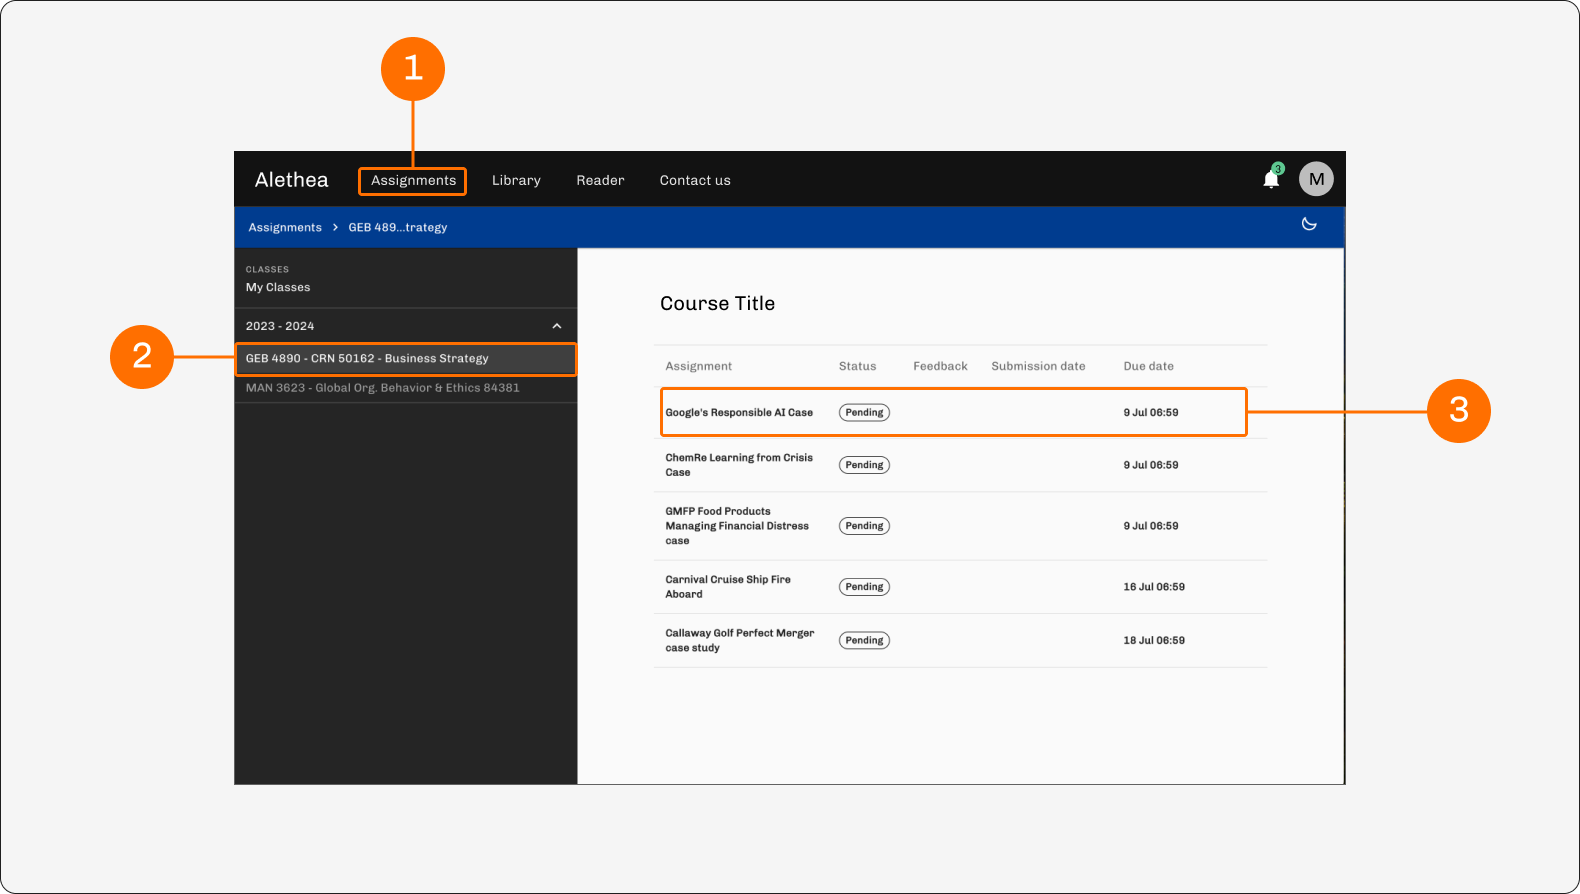Click the Due date column header
The width and height of the screenshot is (1580, 894).
click(x=1148, y=367)
